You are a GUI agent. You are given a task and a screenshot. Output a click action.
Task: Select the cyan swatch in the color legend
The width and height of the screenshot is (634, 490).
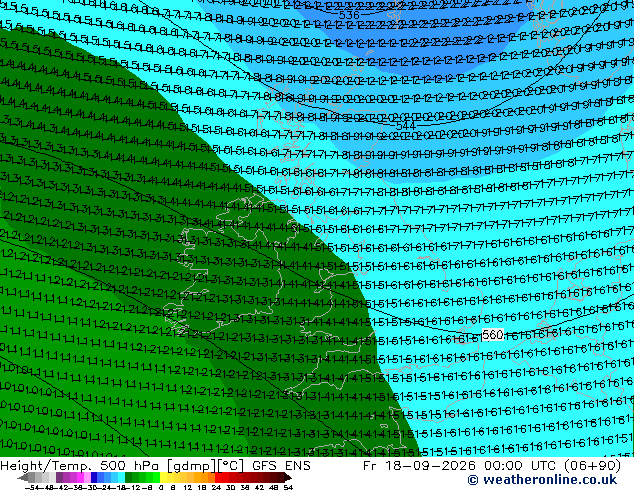click(121, 477)
